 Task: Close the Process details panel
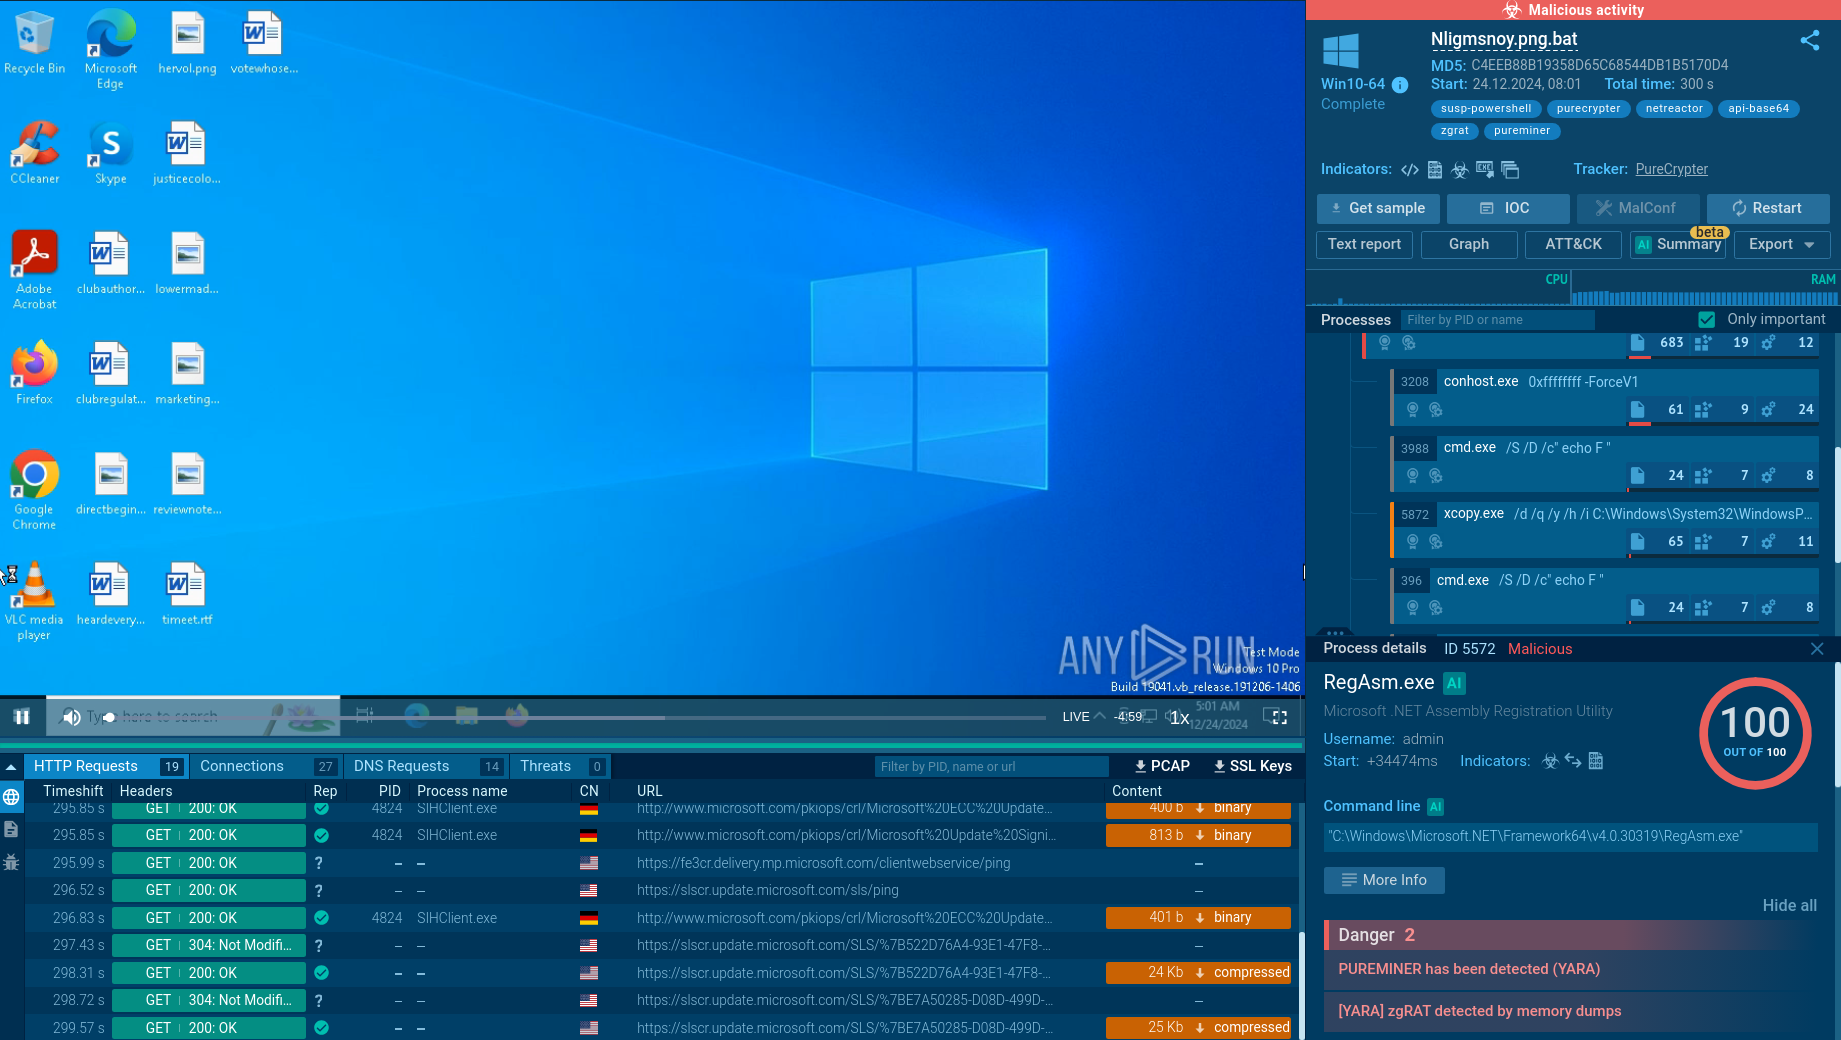[x=1816, y=649]
